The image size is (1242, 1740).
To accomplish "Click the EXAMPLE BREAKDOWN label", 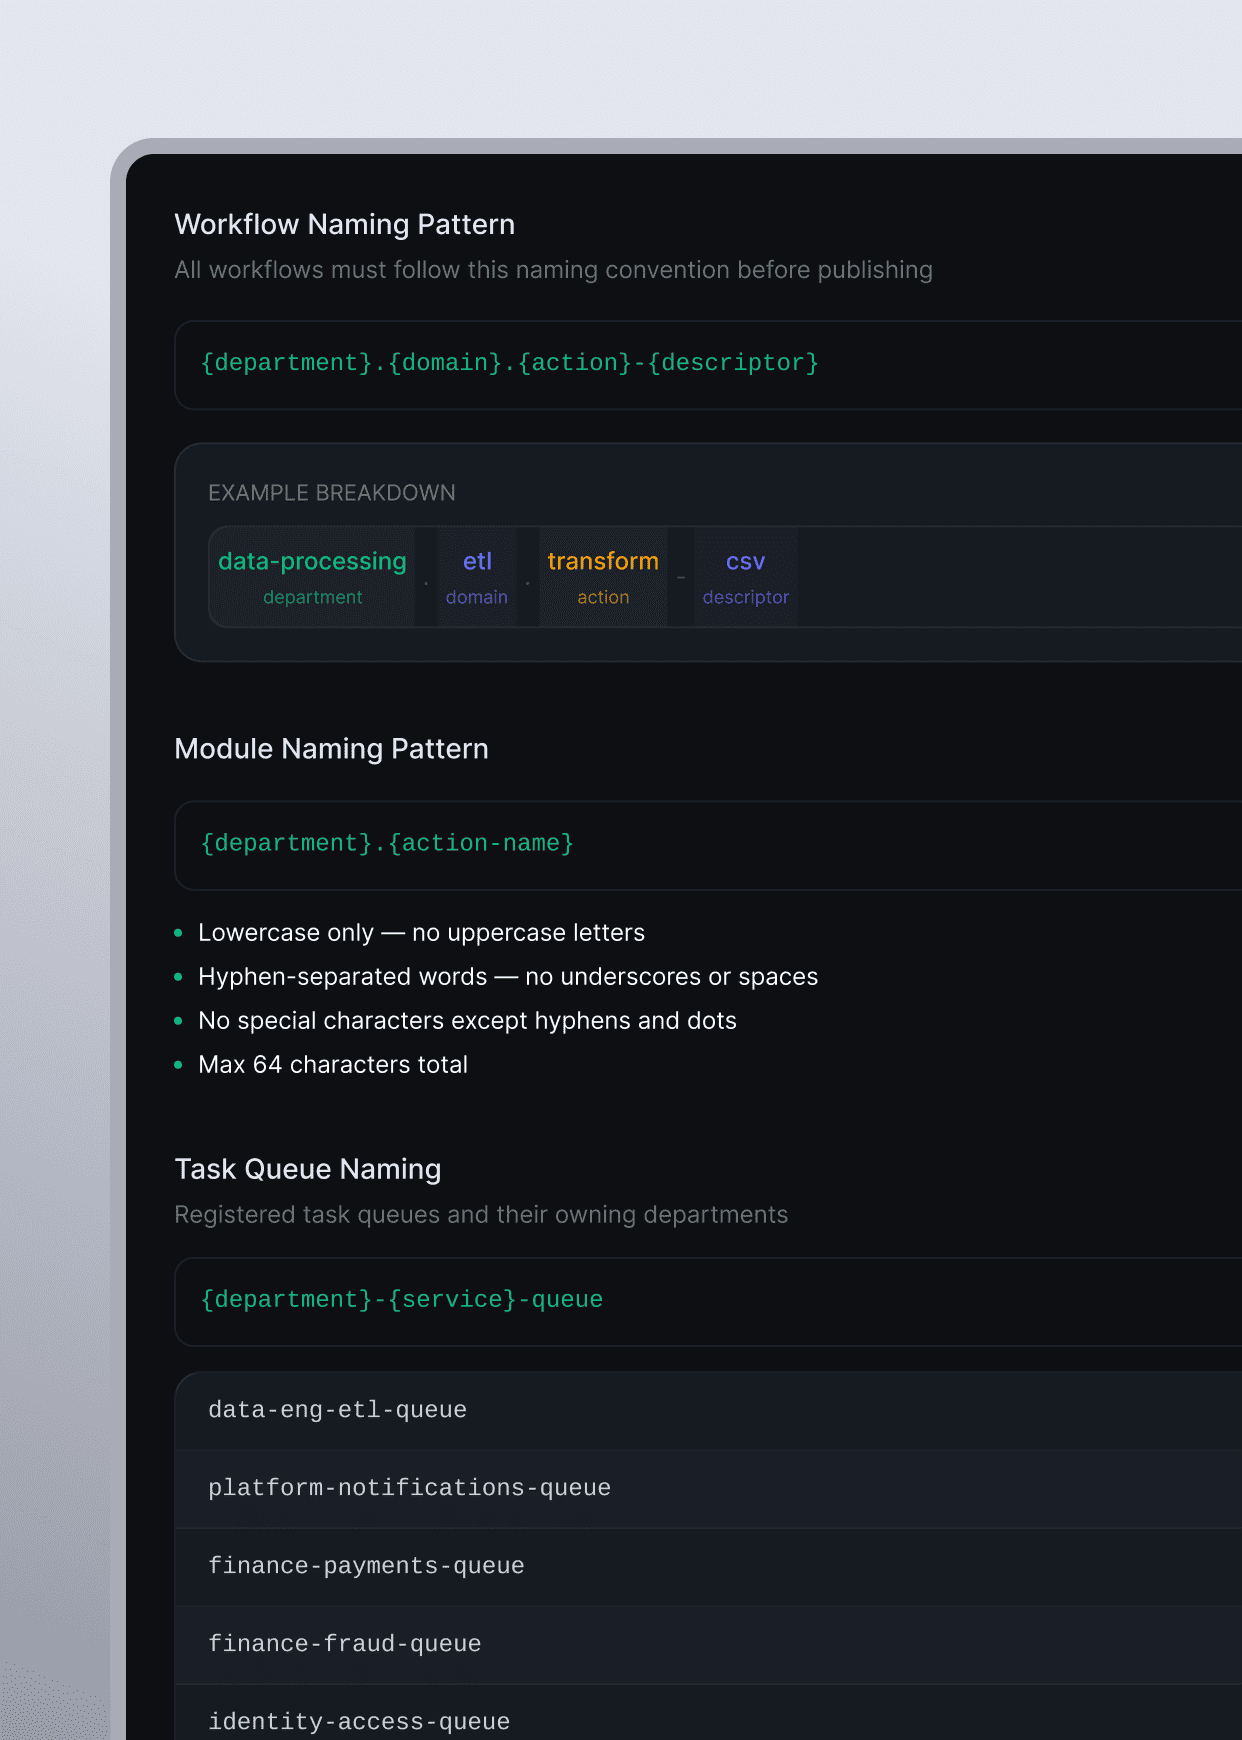I will 332,493.
